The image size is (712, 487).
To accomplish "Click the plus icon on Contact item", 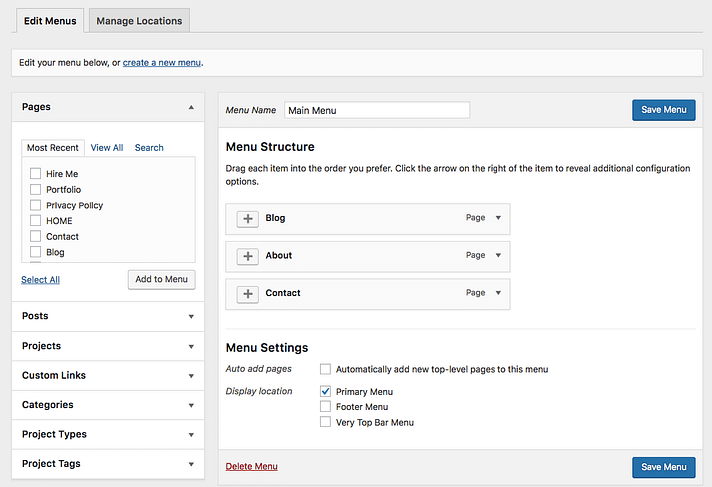I will tap(247, 294).
